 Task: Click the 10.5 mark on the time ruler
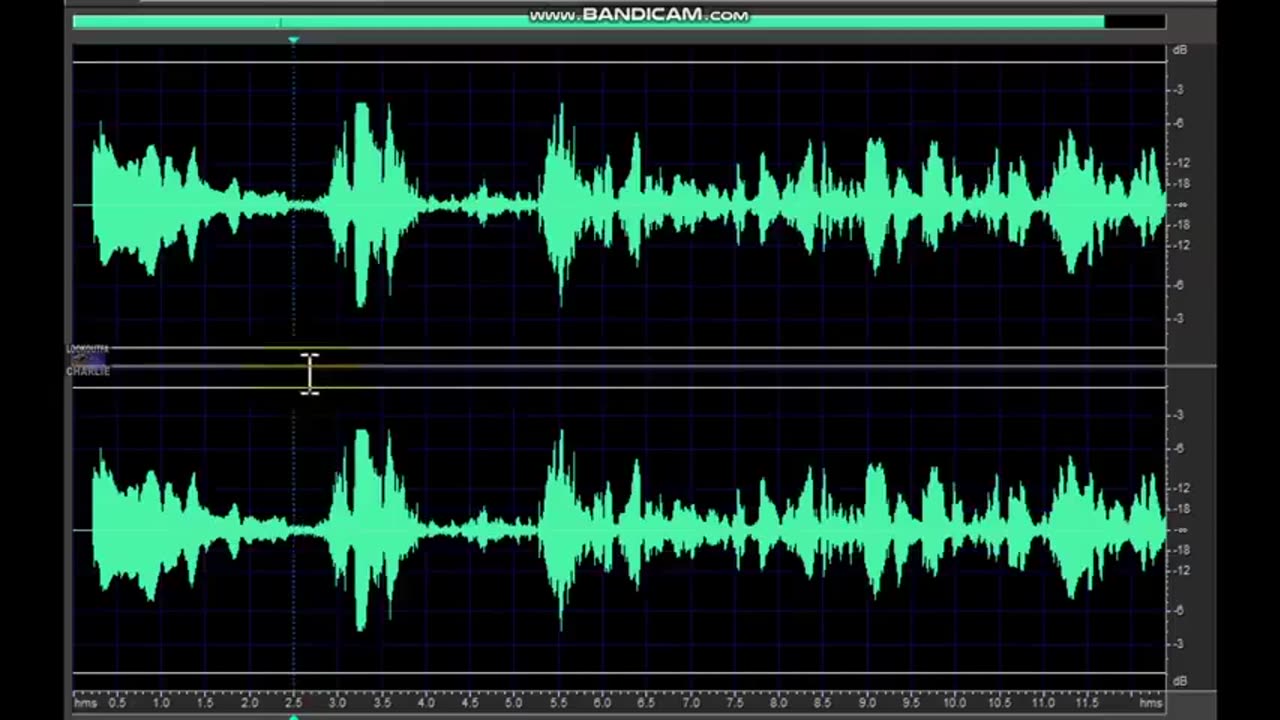click(x=998, y=703)
